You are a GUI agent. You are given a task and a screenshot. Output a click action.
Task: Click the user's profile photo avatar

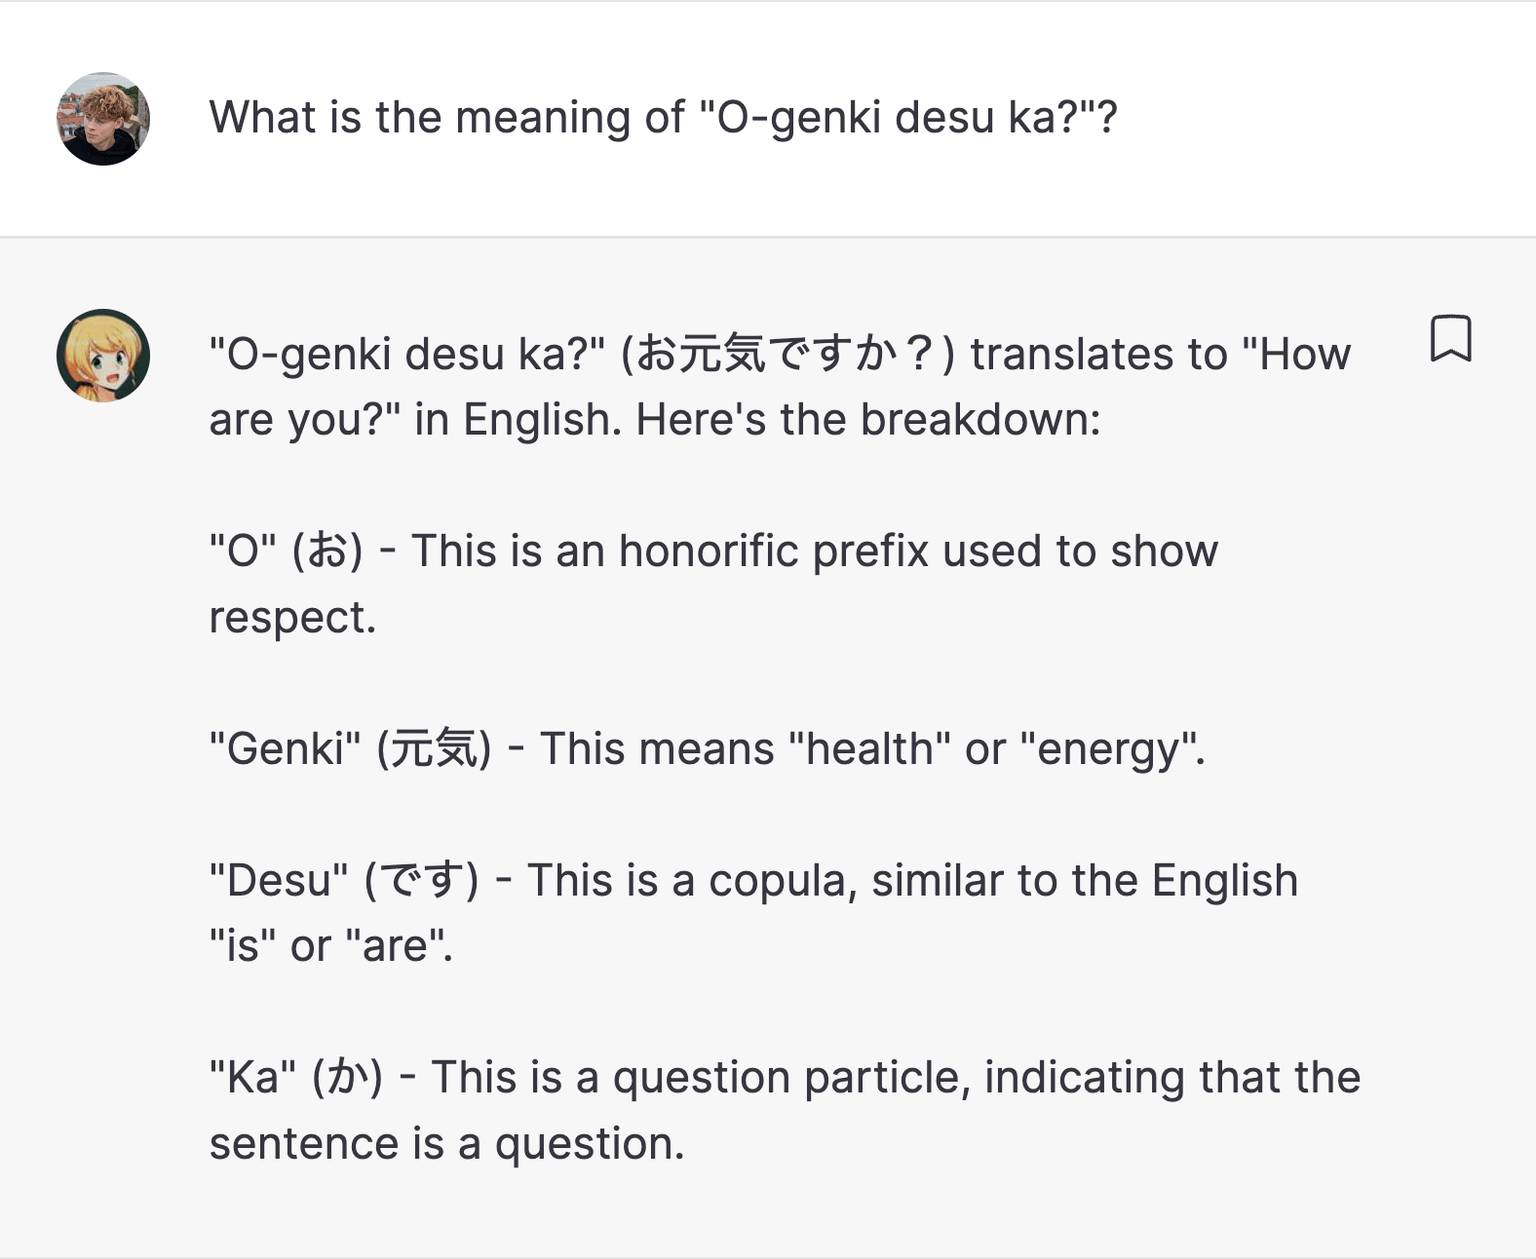[x=103, y=118]
